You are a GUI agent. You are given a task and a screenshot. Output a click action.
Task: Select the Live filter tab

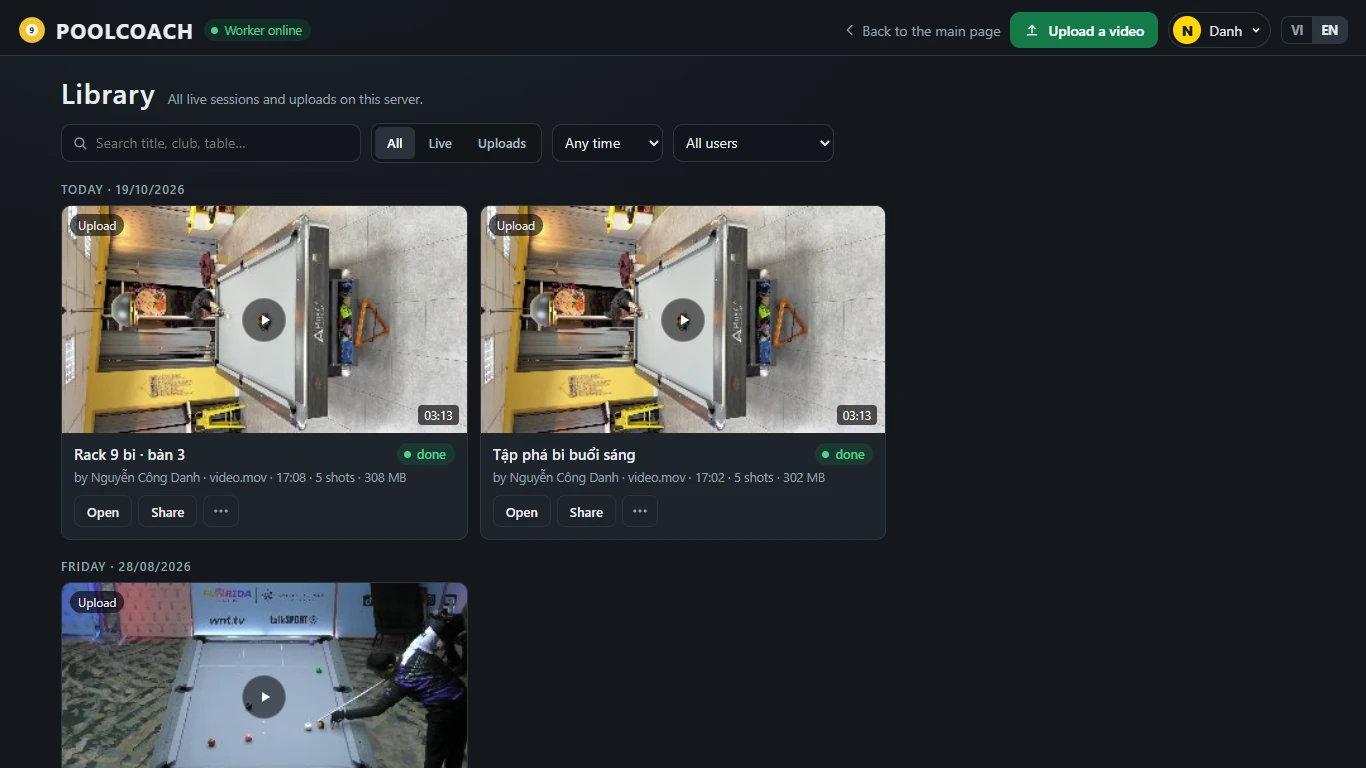(440, 143)
